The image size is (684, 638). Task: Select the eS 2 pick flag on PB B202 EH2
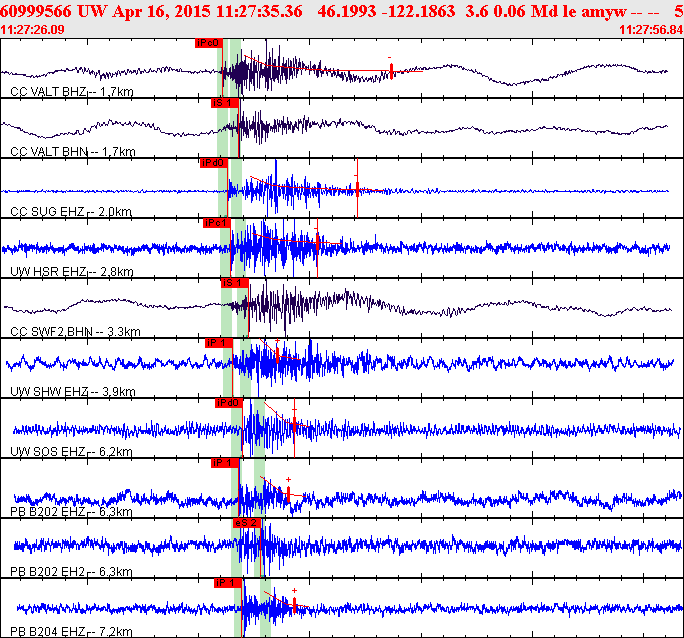tap(247, 522)
